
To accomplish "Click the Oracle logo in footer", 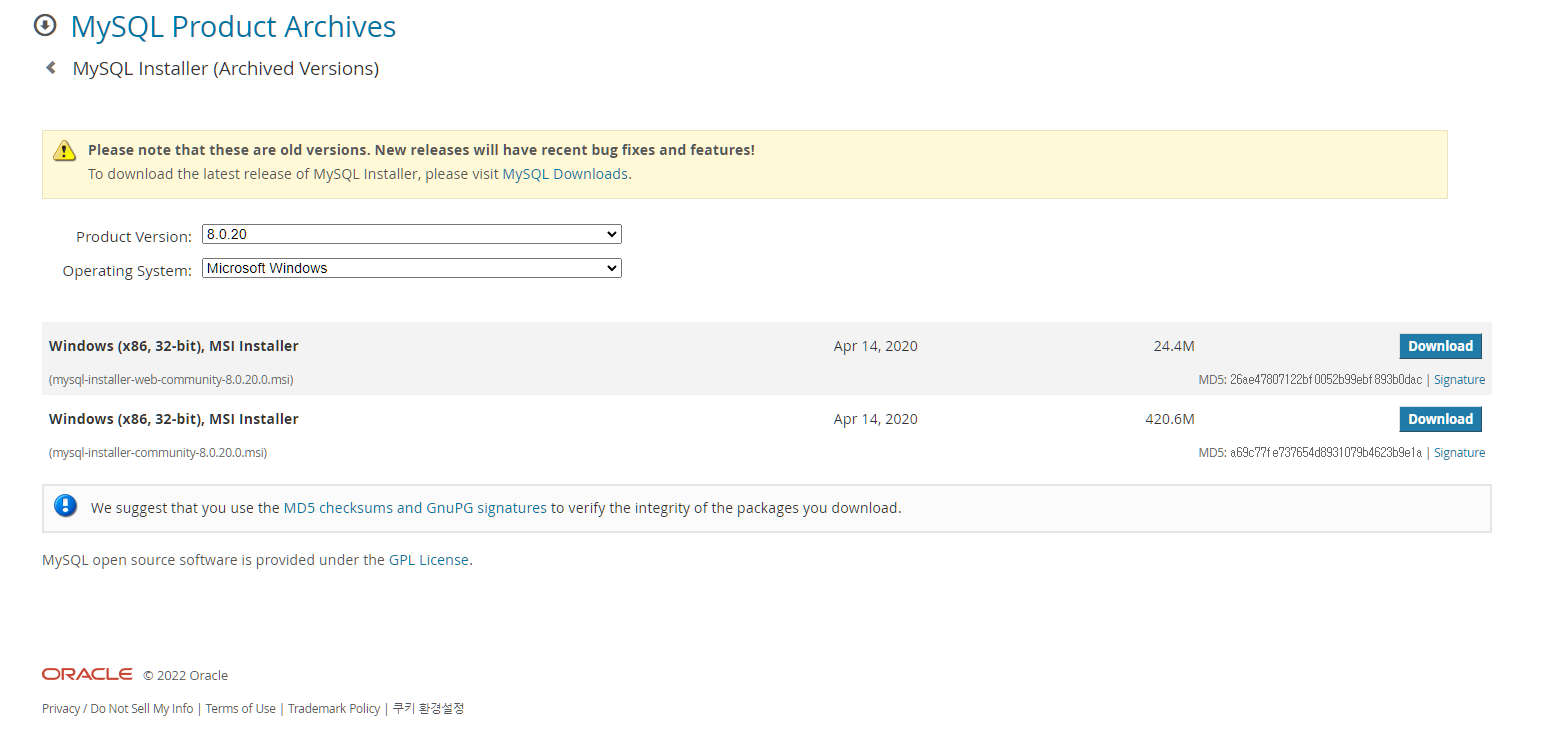I will coord(87,674).
